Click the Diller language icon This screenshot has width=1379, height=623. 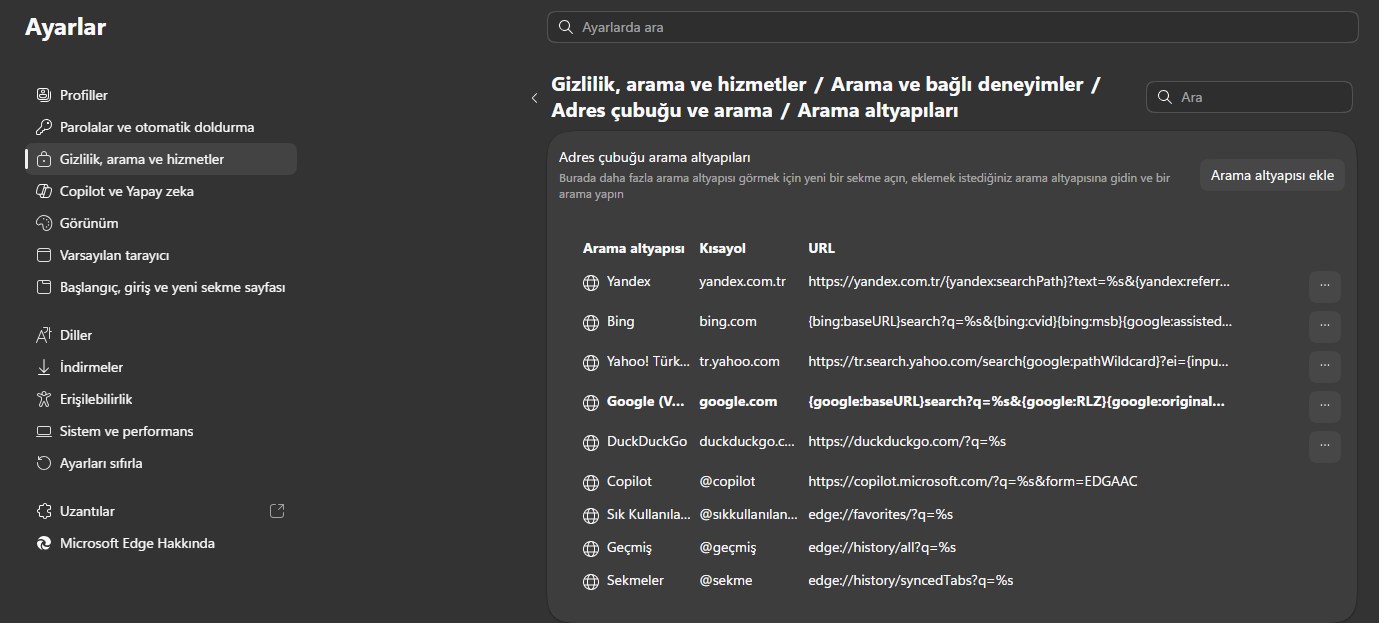[43, 335]
